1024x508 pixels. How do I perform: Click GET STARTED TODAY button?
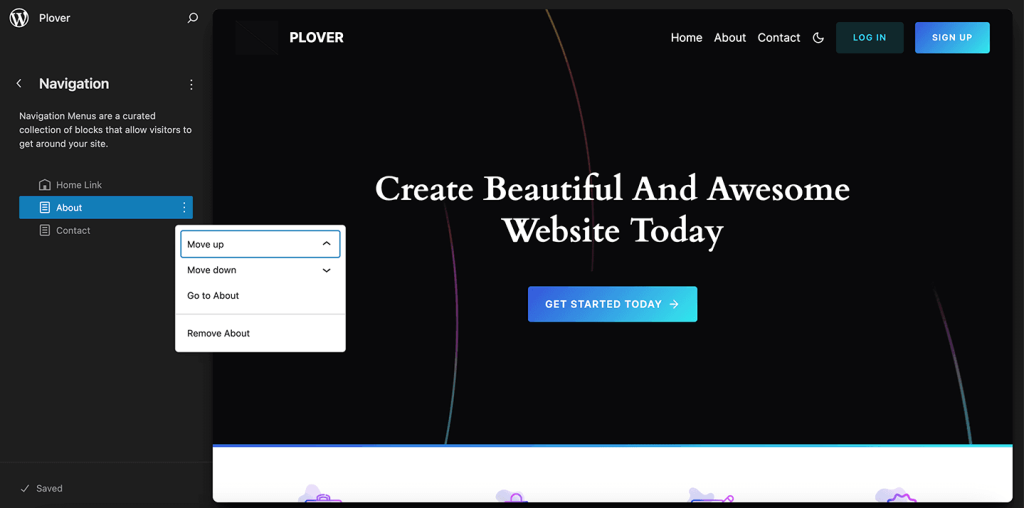pyautogui.click(x=612, y=304)
